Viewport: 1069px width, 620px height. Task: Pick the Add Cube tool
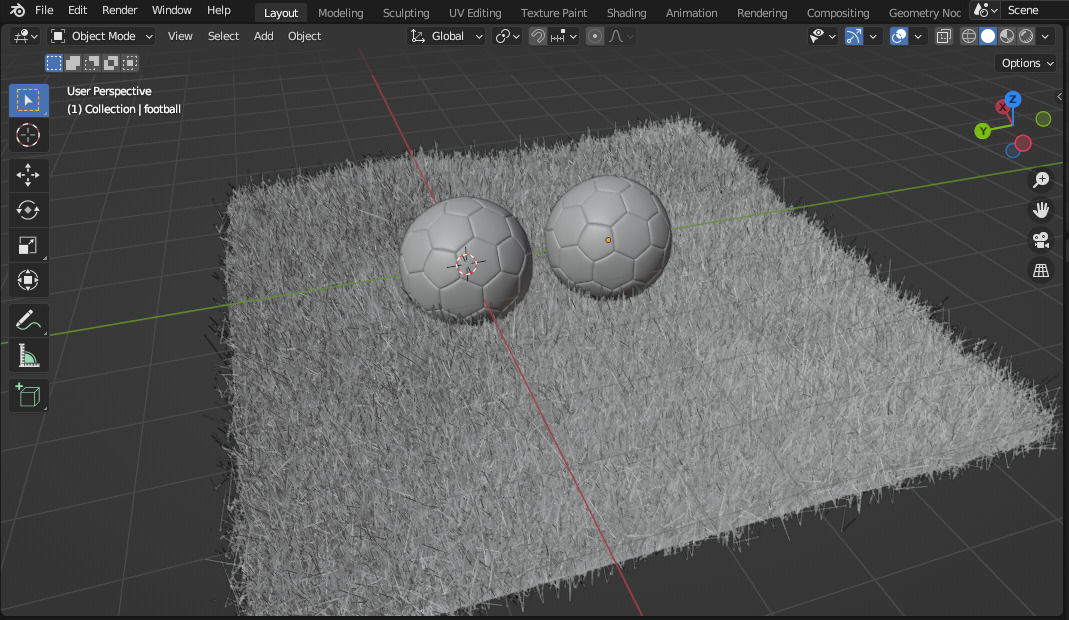click(x=28, y=396)
